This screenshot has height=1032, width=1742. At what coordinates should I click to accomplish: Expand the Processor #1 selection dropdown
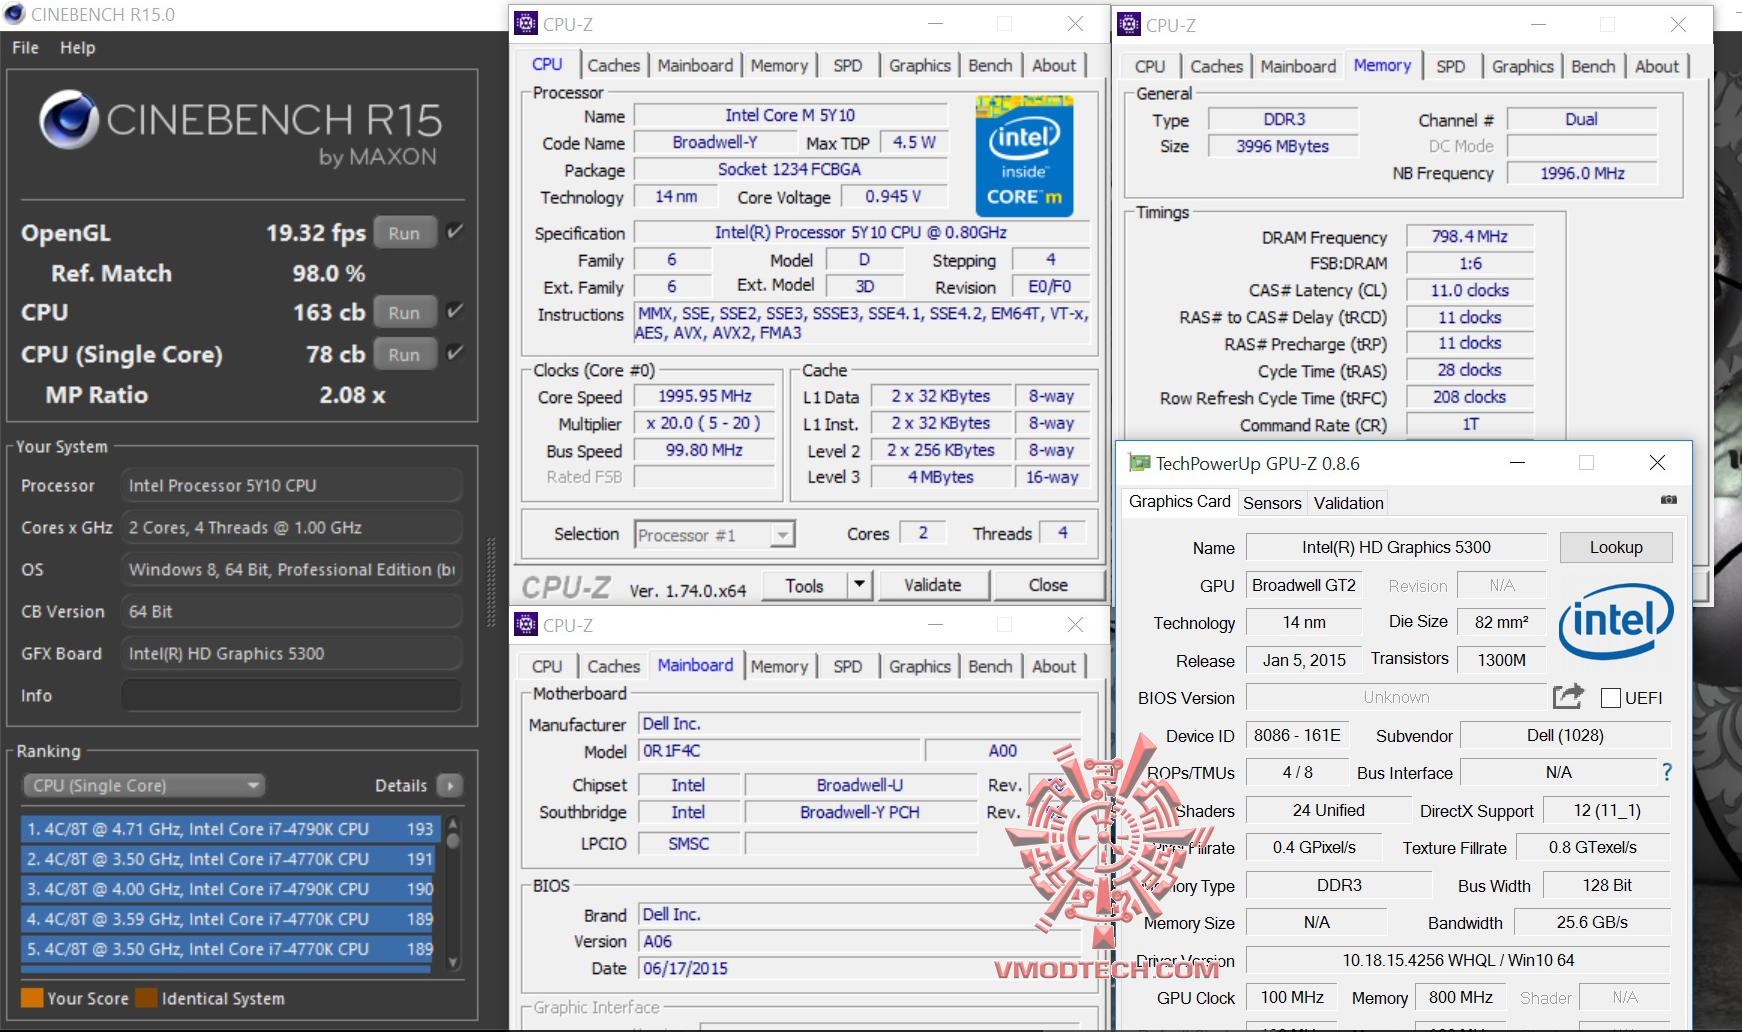coord(783,535)
